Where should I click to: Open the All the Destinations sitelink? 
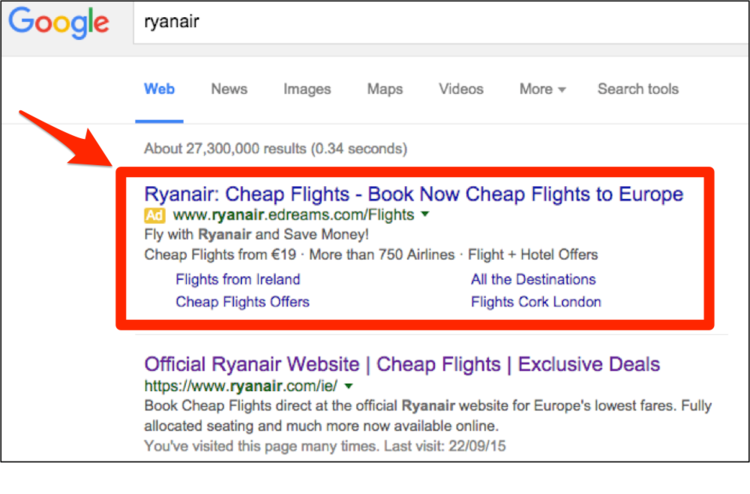[x=533, y=279]
